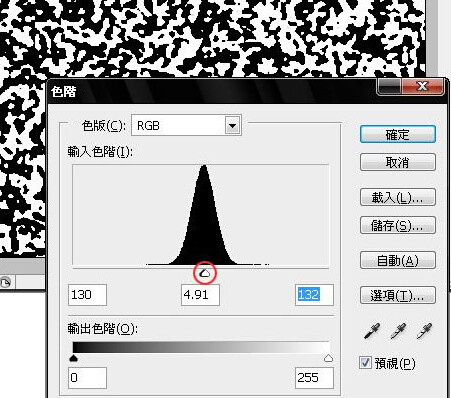The image size is (451, 398).
Task: Click the midtone input slider handle under histogram
Action: click(x=205, y=273)
